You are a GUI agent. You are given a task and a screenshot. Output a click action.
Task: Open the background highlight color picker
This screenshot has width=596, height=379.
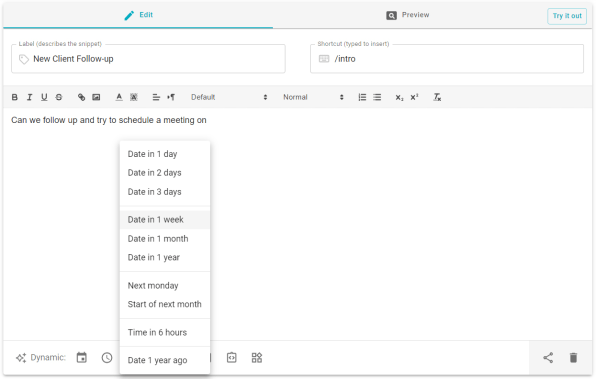click(134, 97)
